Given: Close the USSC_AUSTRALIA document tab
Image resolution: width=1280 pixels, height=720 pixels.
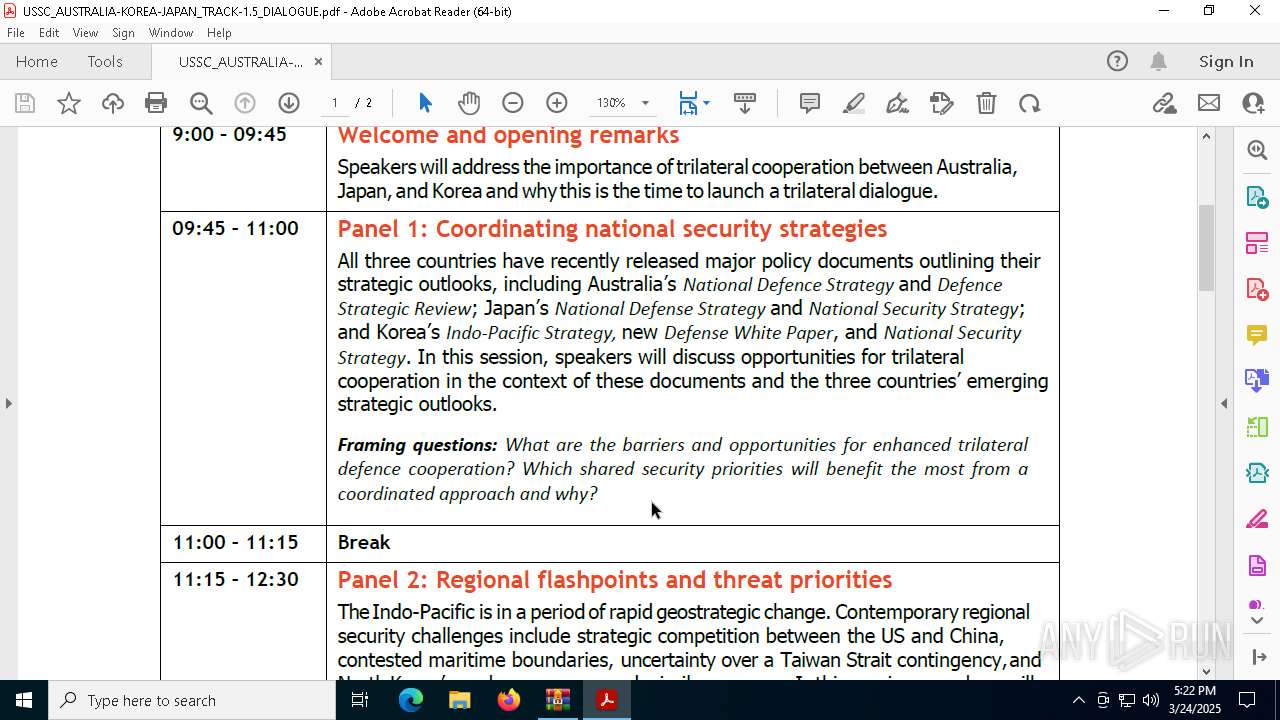Looking at the screenshot, I should click(318, 61).
